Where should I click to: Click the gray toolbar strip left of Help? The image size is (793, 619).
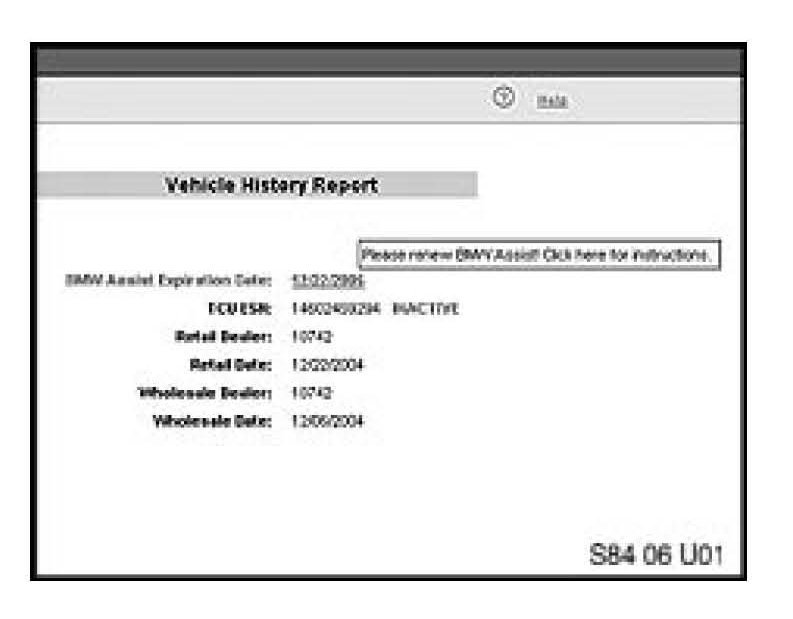pyautogui.click(x=250, y=100)
